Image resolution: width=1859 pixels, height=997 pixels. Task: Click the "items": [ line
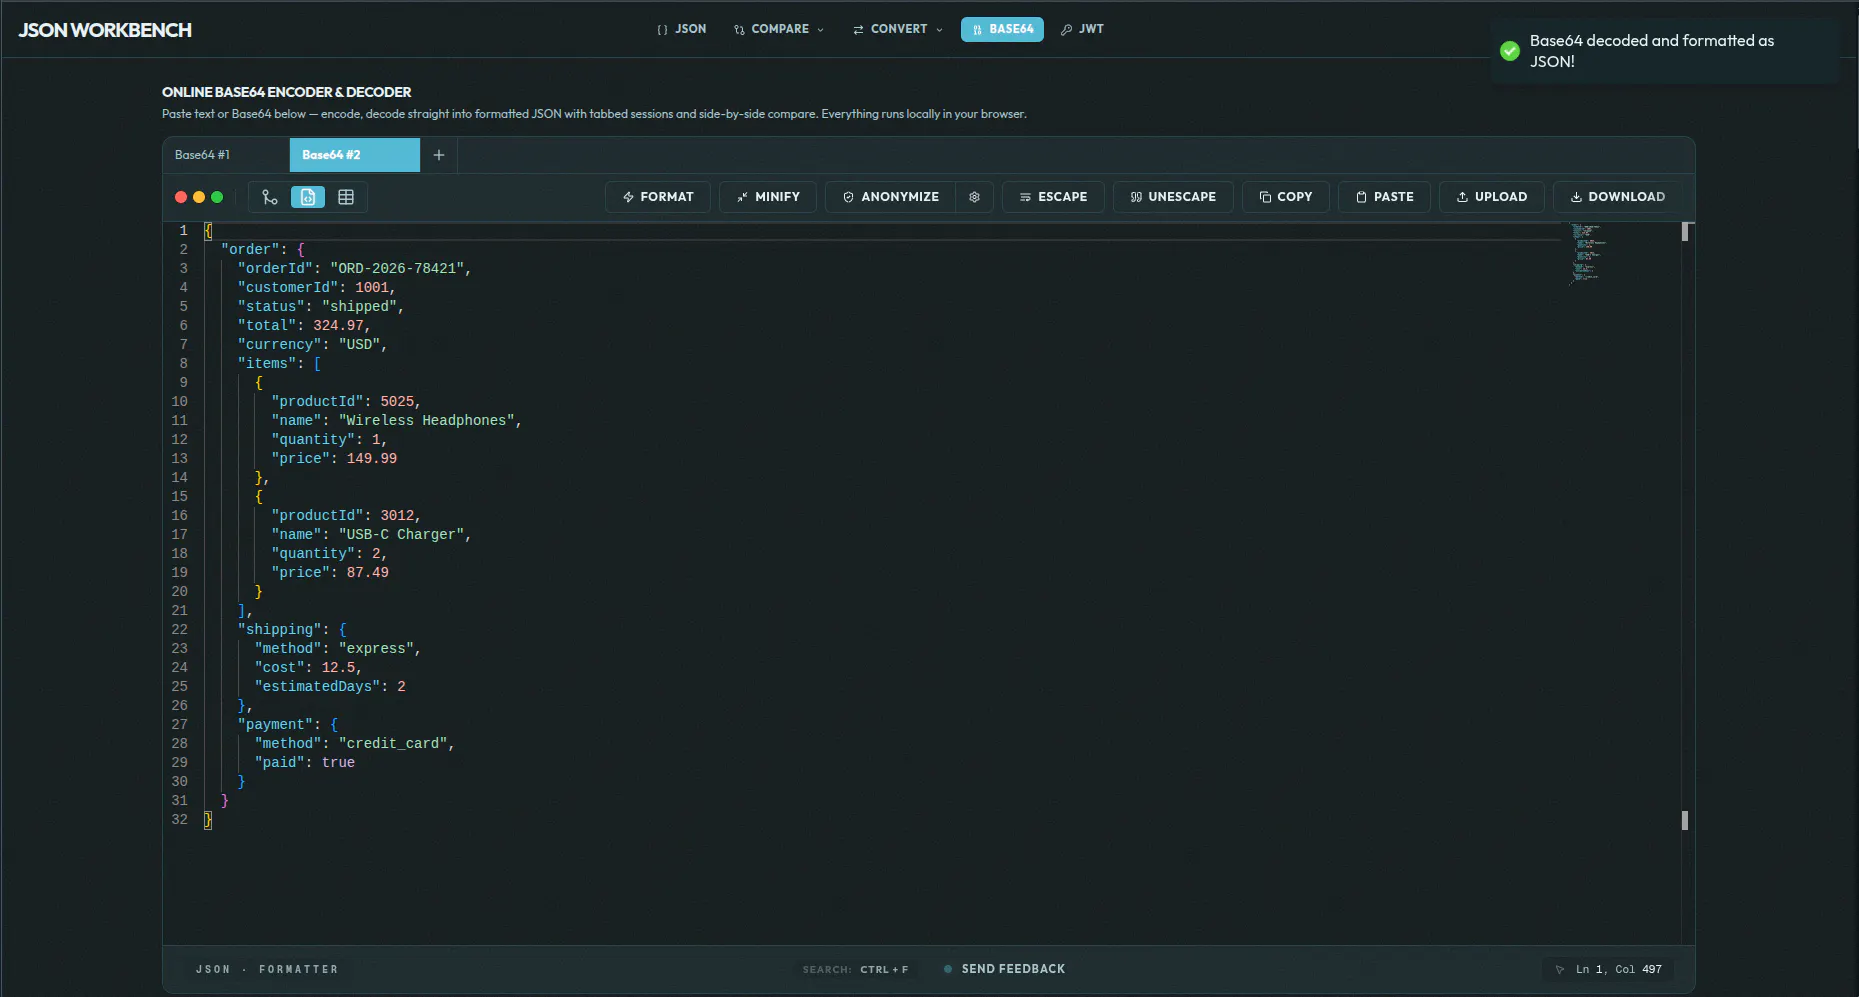point(279,363)
